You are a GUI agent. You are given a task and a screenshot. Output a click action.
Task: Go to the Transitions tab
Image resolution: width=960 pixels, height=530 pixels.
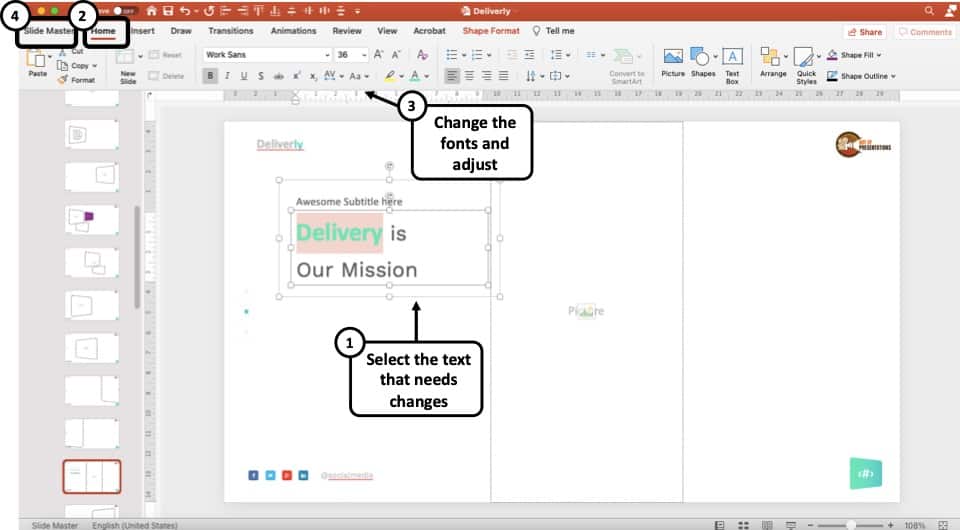(x=230, y=31)
